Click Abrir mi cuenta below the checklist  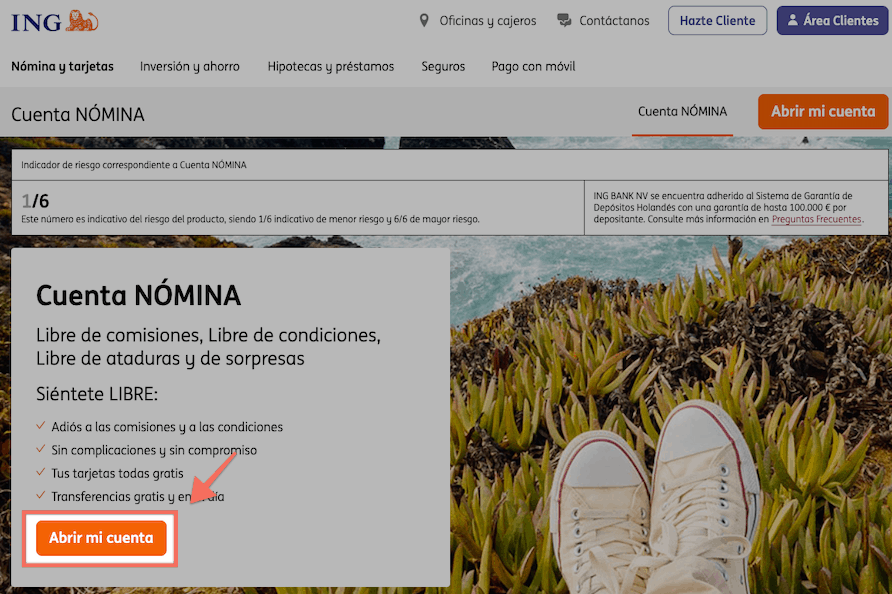pyautogui.click(x=101, y=538)
